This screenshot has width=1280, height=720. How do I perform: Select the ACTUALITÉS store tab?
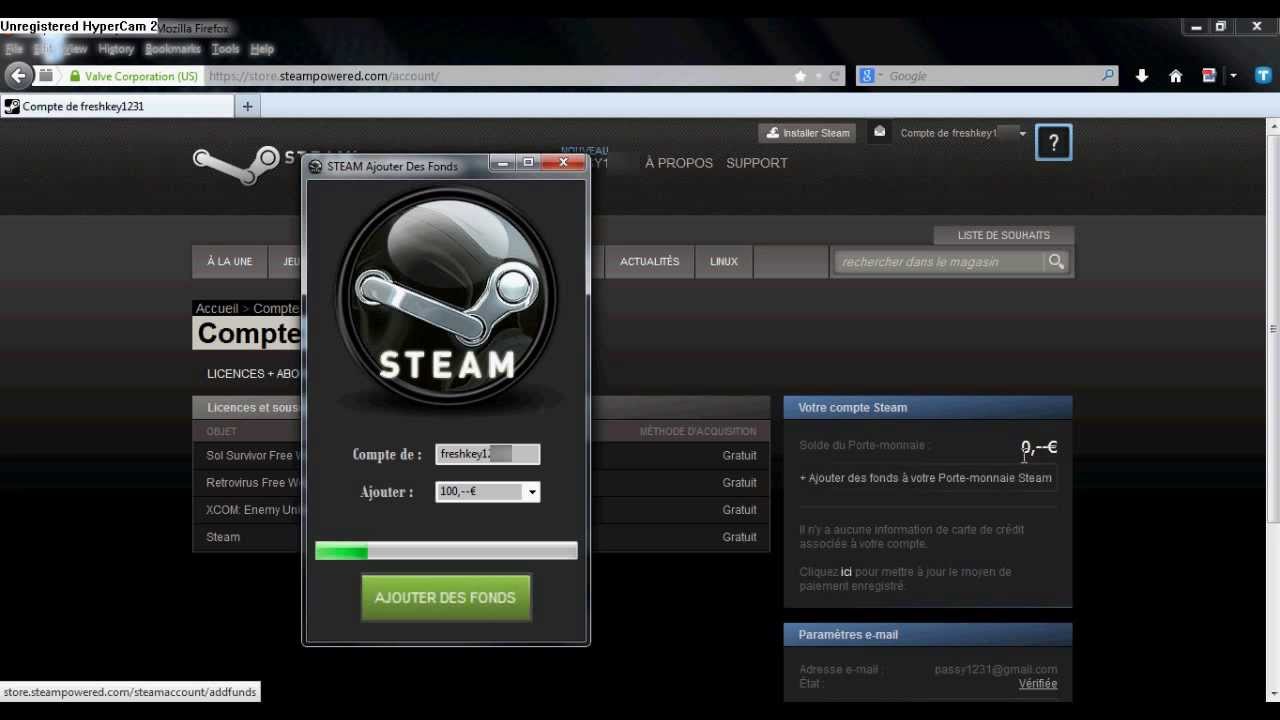[649, 261]
